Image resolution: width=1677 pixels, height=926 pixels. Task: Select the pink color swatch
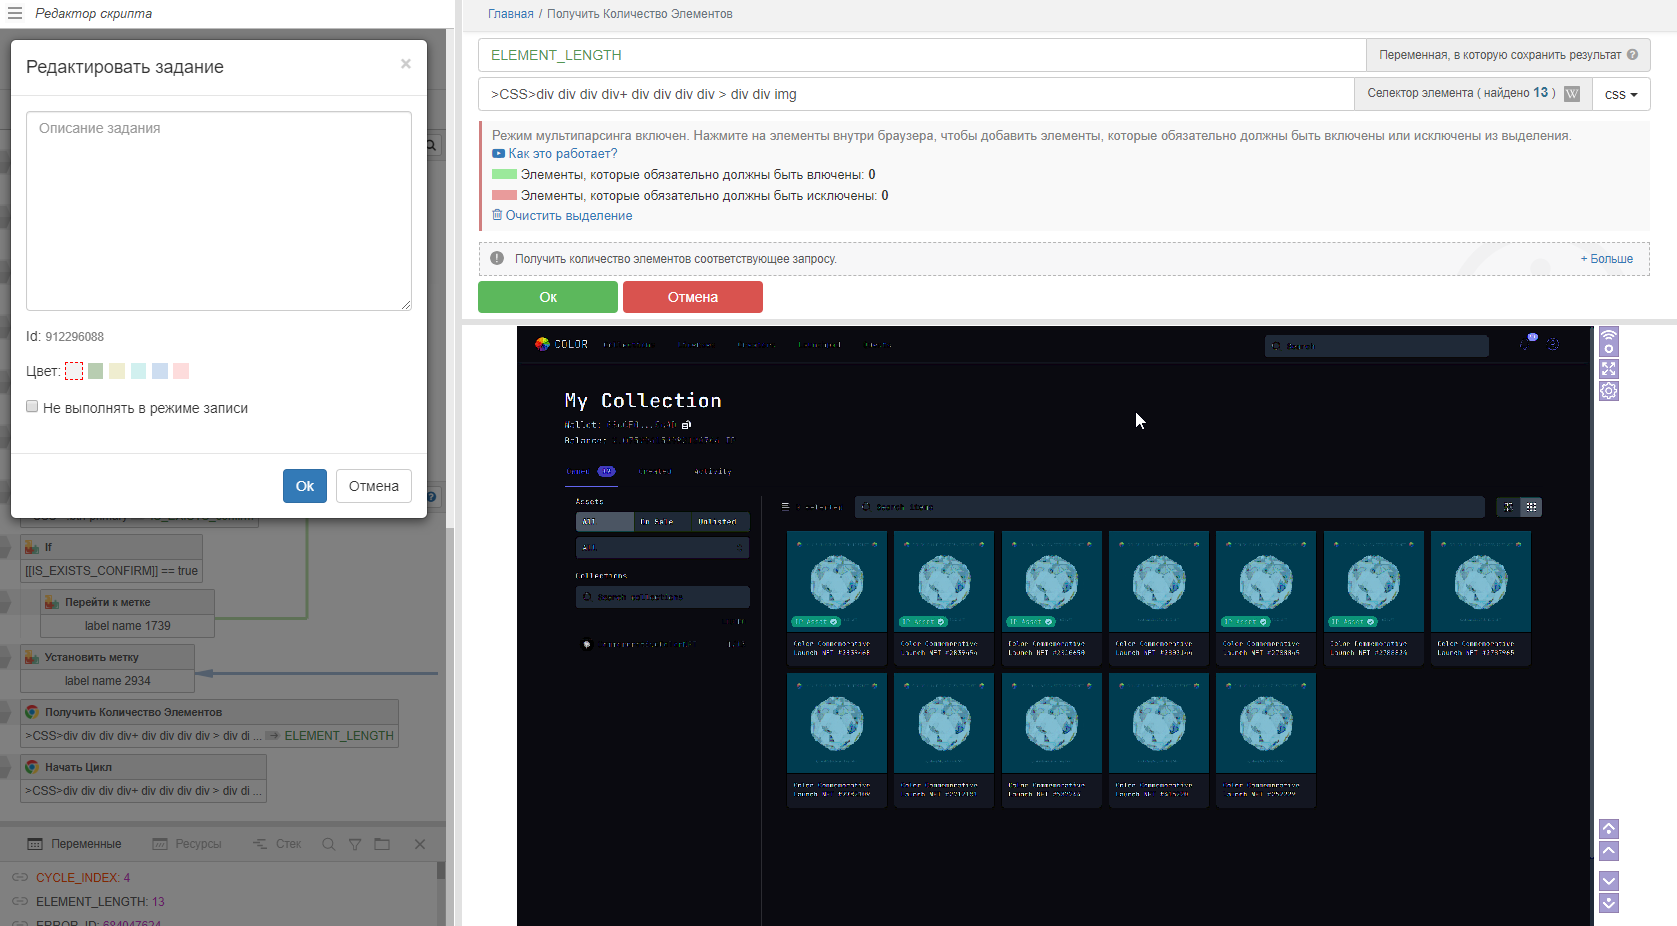[181, 371]
